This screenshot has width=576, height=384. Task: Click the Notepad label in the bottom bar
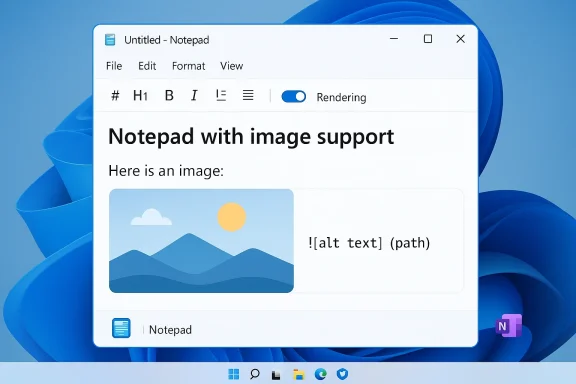[x=170, y=330]
